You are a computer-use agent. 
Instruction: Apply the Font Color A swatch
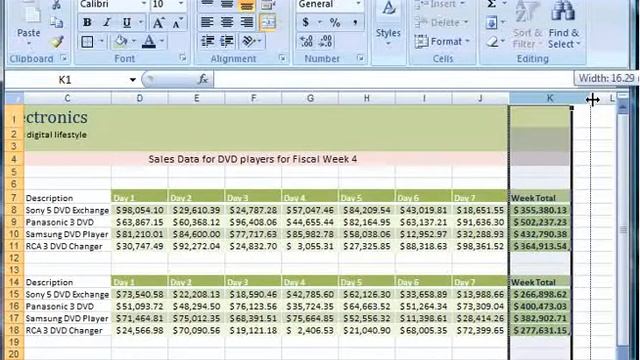149,41
